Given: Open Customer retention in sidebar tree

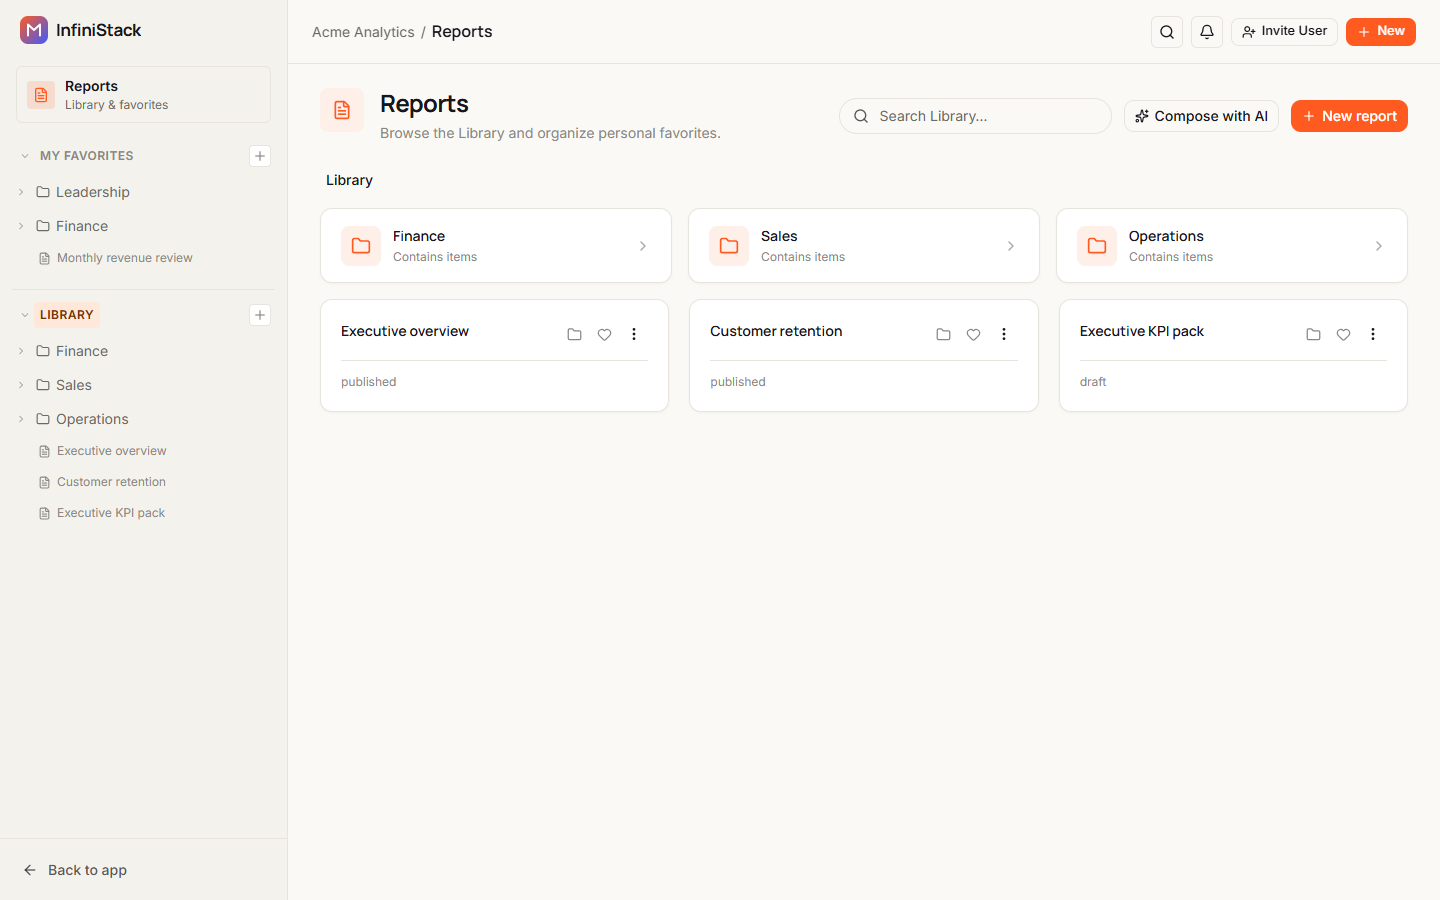Looking at the screenshot, I should pos(111,482).
